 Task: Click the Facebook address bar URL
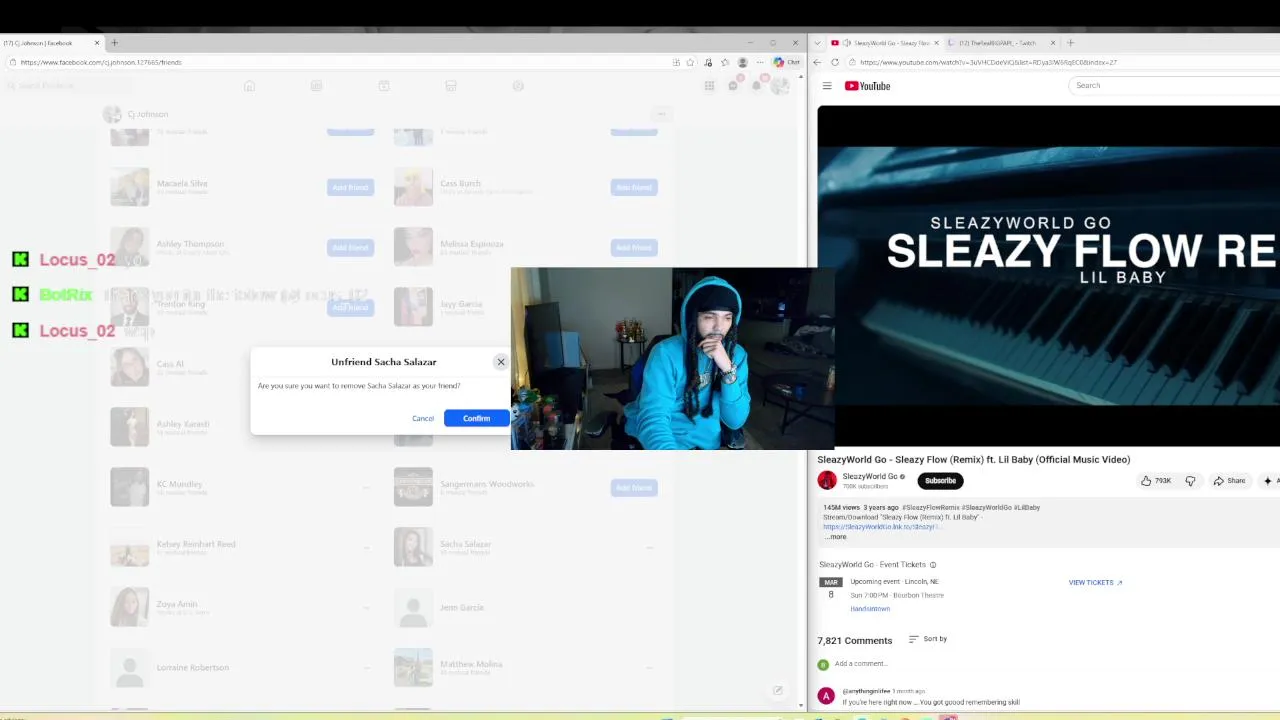click(101, 62)
